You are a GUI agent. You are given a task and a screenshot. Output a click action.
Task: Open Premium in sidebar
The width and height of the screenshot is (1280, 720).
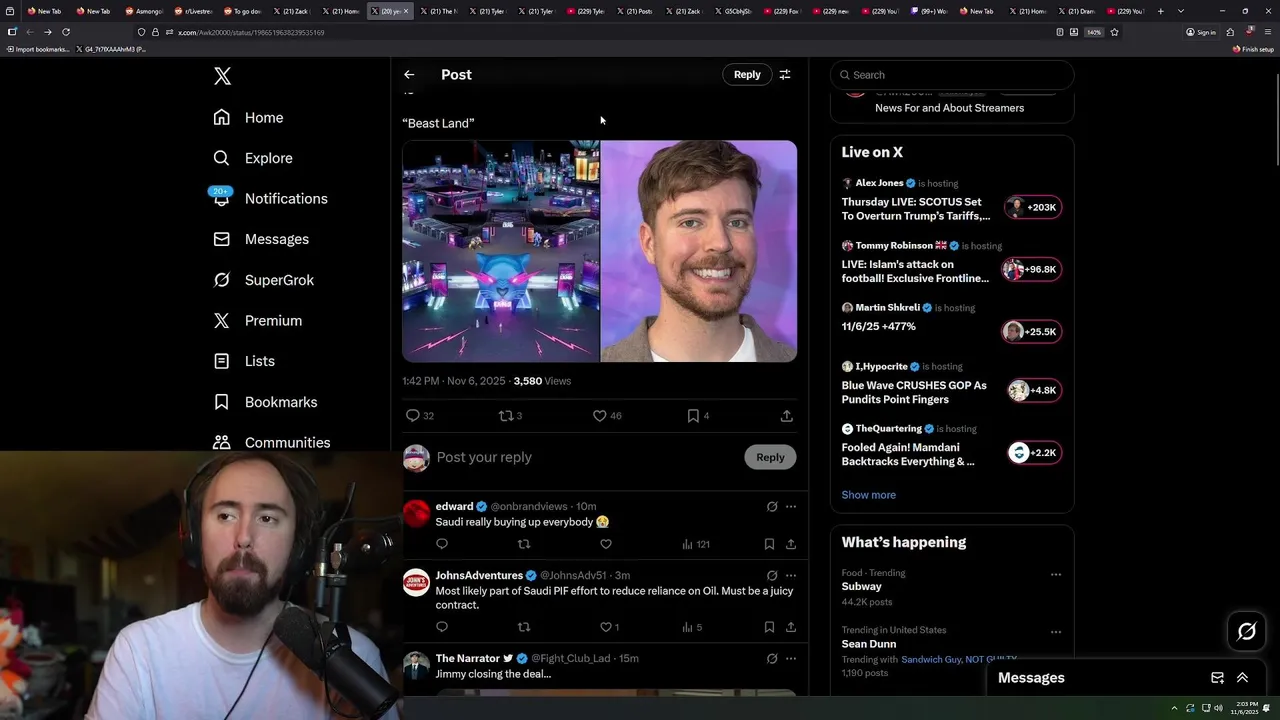click(258, 321)
